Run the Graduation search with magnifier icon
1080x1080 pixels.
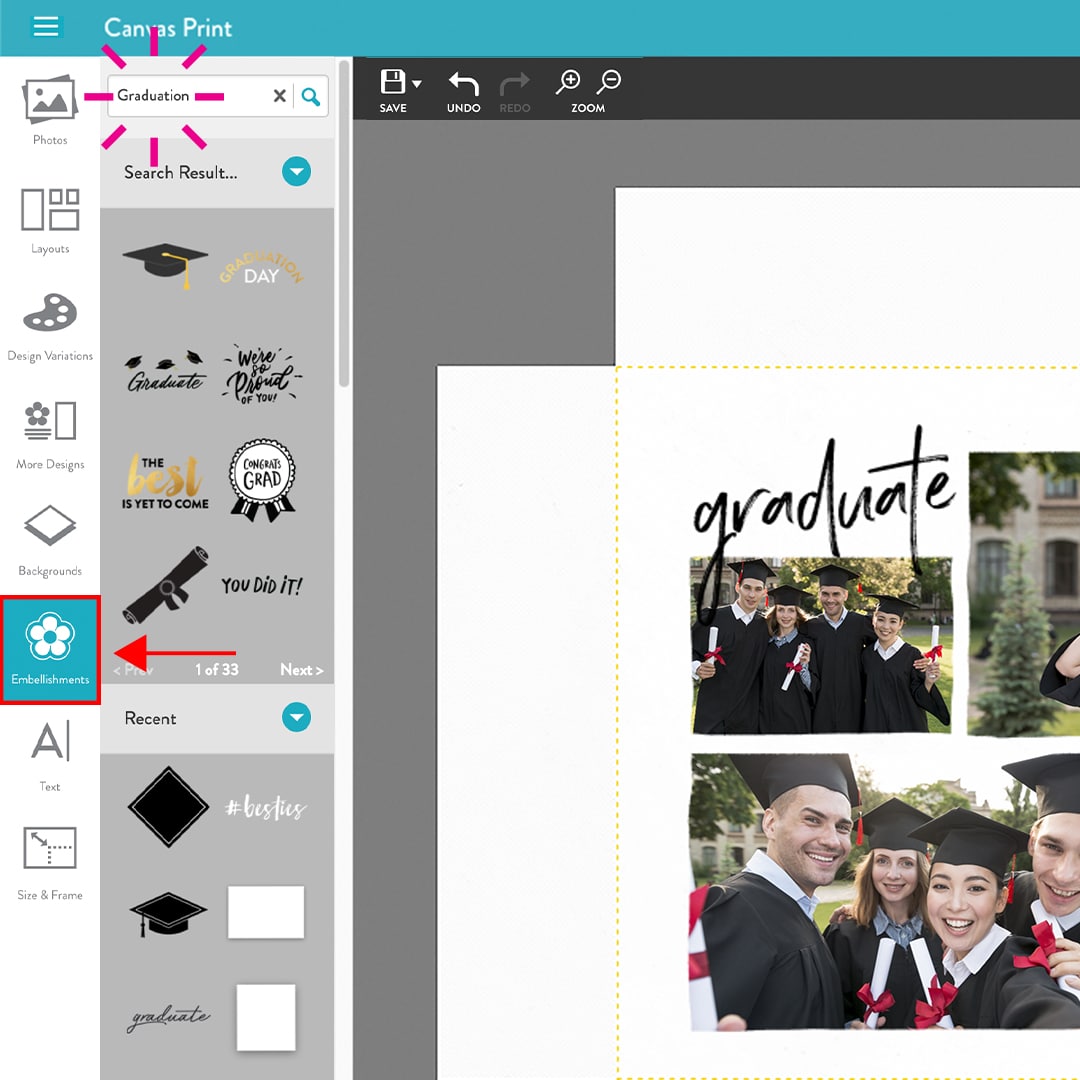click(311, 95)
